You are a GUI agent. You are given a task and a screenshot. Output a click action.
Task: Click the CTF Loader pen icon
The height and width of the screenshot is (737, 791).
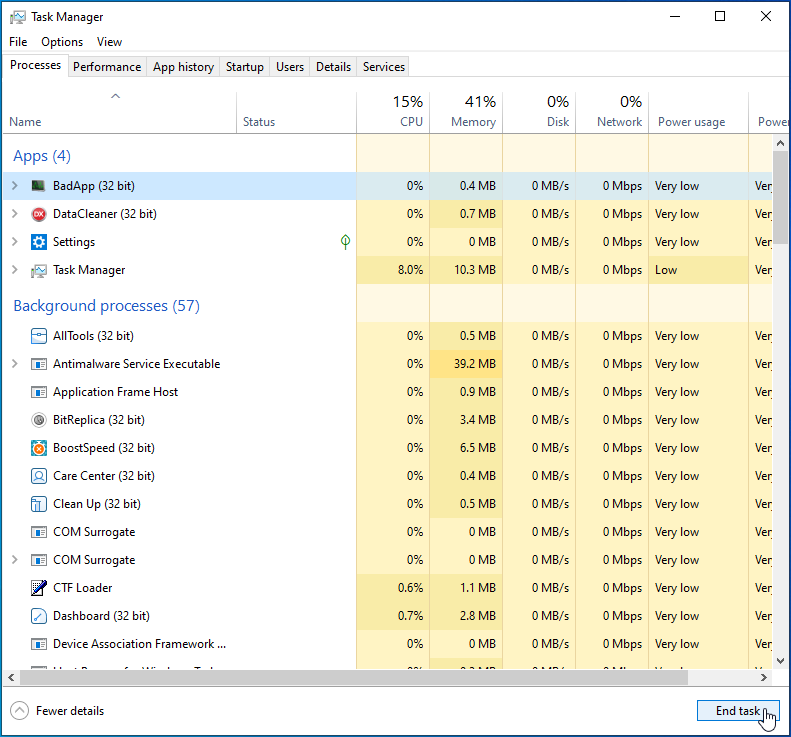[x=39, y=588]
